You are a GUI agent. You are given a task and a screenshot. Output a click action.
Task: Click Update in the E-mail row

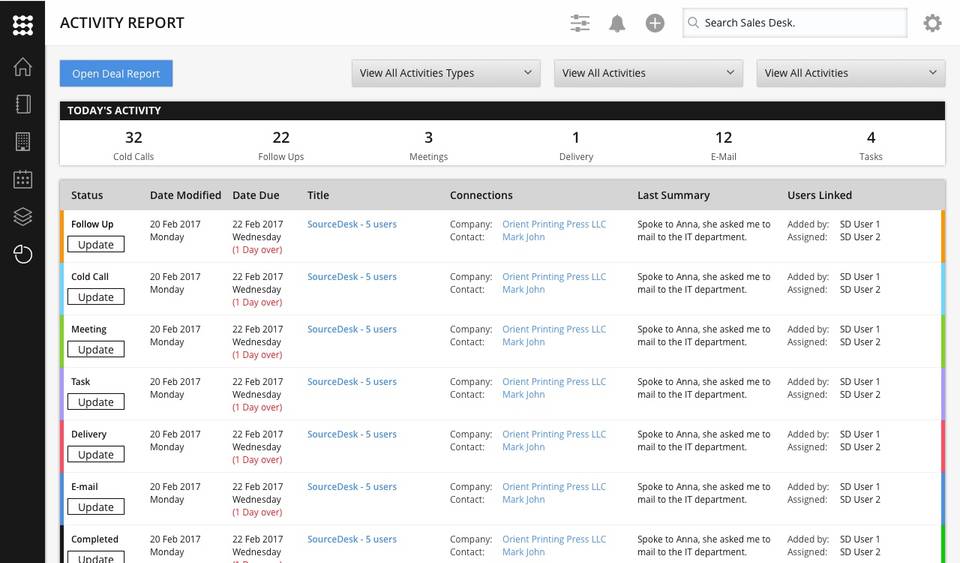tap(96, 507)
